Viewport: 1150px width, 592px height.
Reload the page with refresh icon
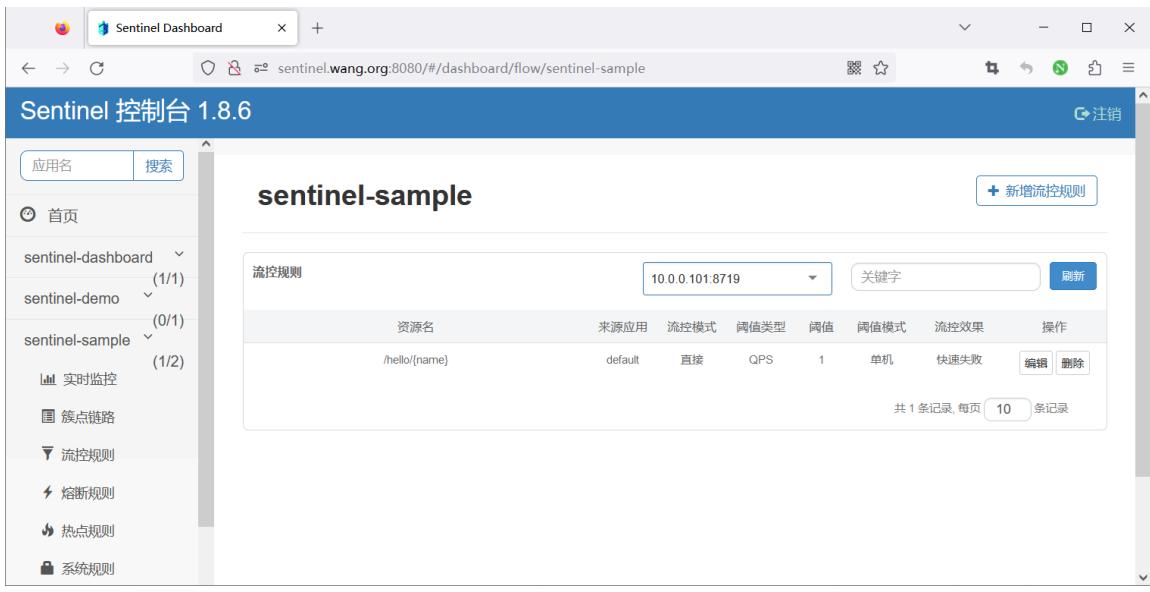[x=97, y=68]
